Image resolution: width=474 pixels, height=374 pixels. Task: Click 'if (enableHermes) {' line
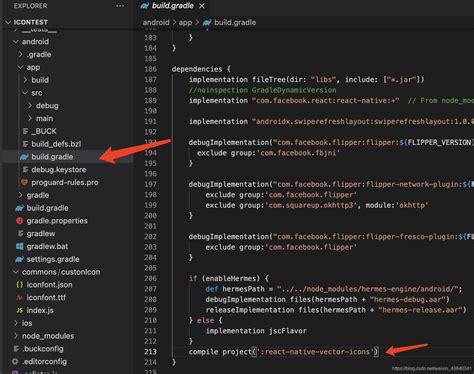[x=229, y=278]
